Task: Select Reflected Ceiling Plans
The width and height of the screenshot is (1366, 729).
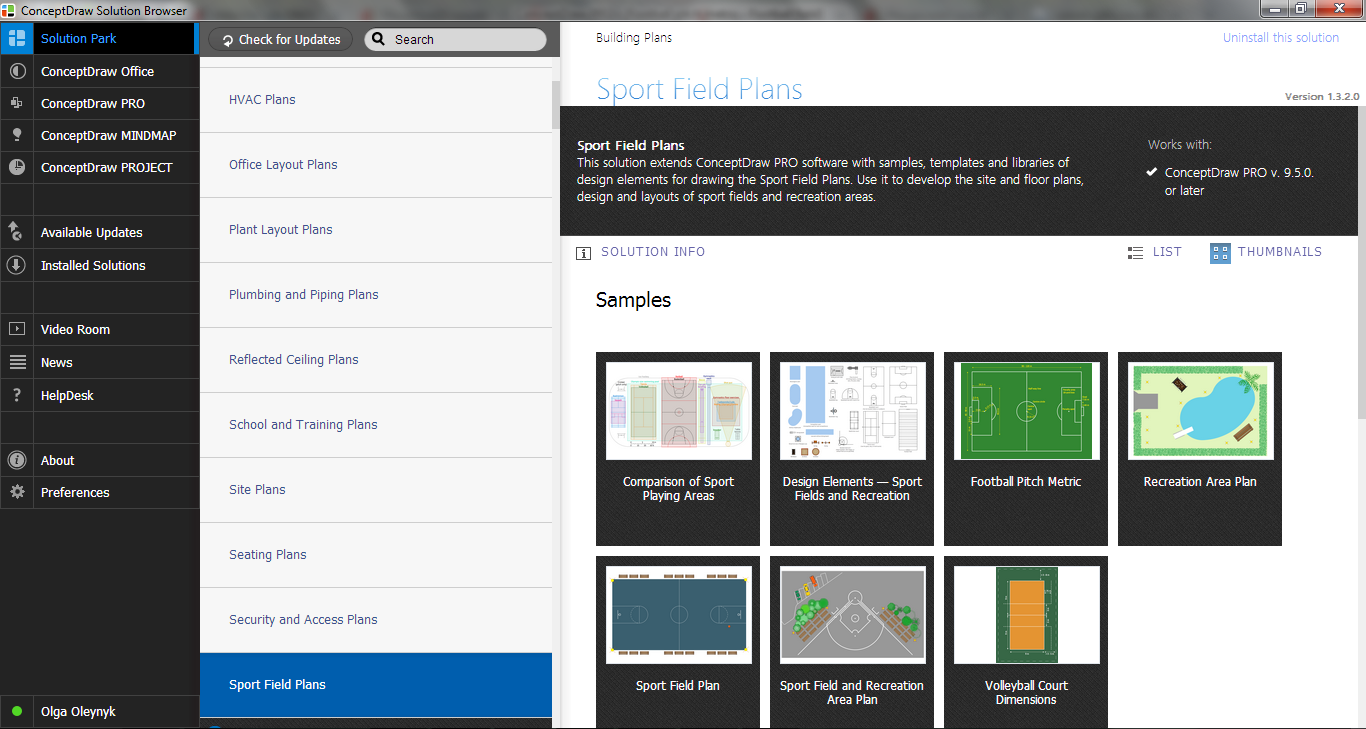Action: pos(376,360)
